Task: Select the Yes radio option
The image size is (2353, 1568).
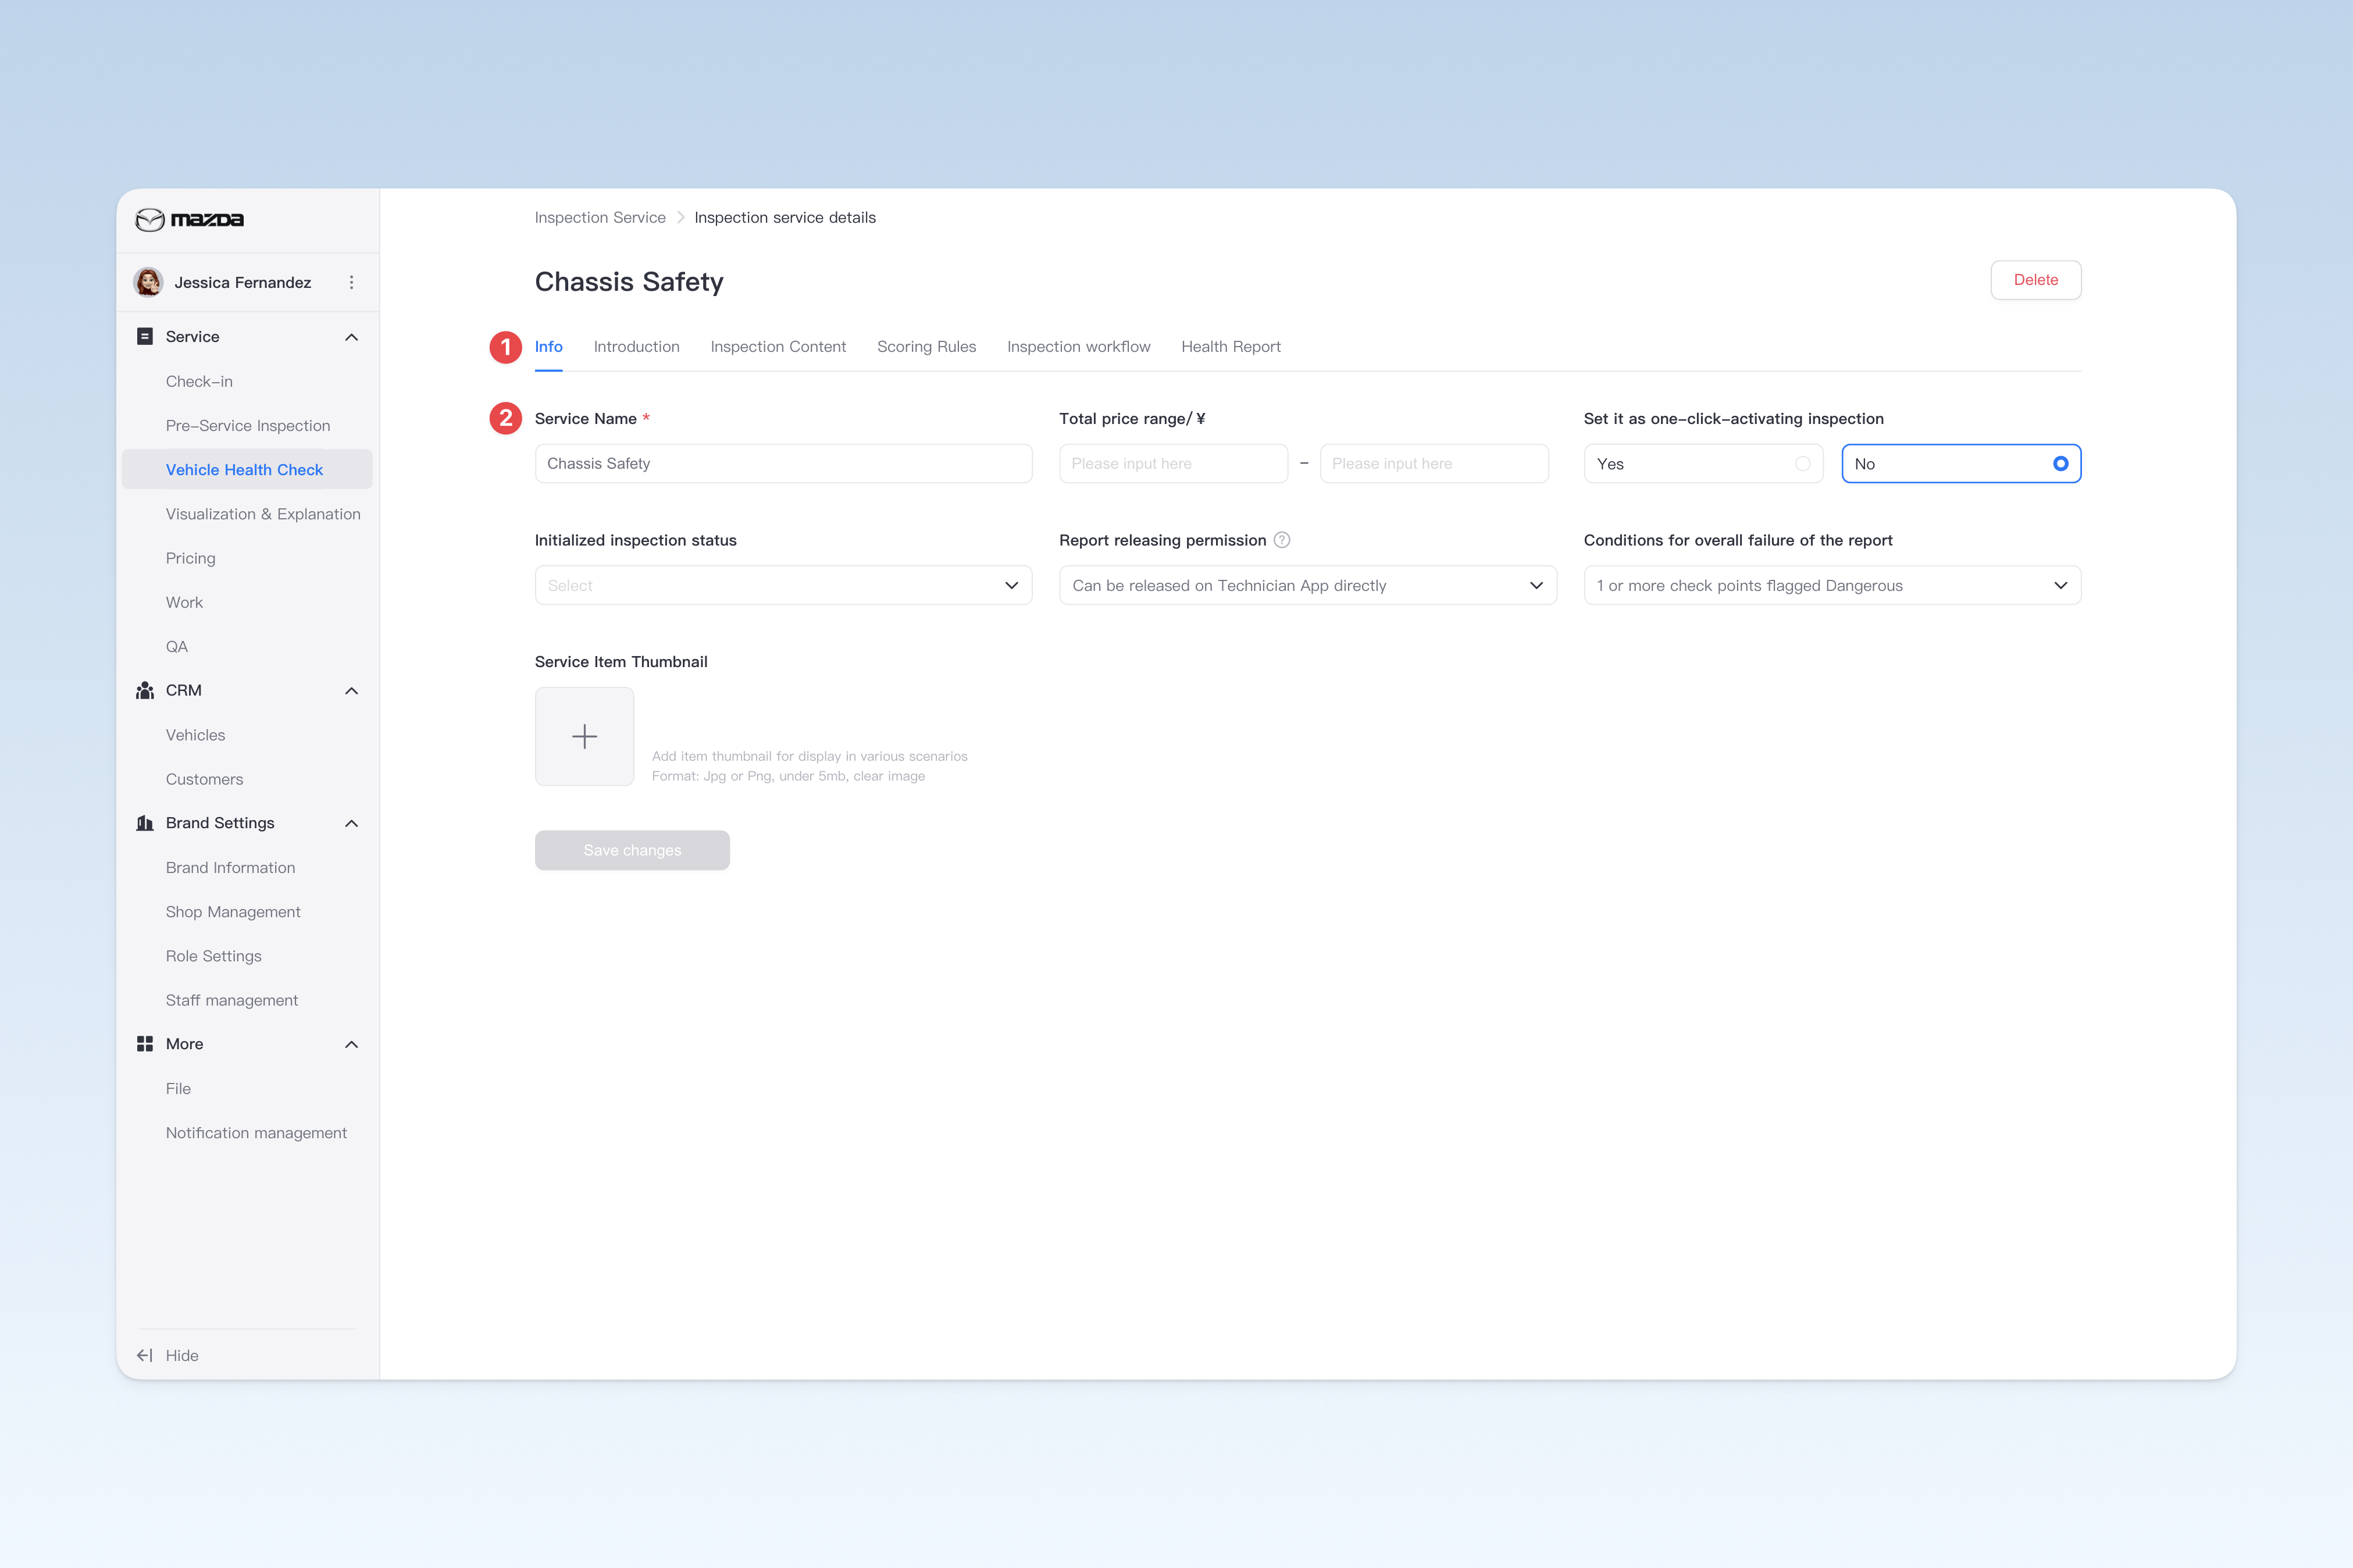Action: pyautogui.click(x=1703, y=464)
